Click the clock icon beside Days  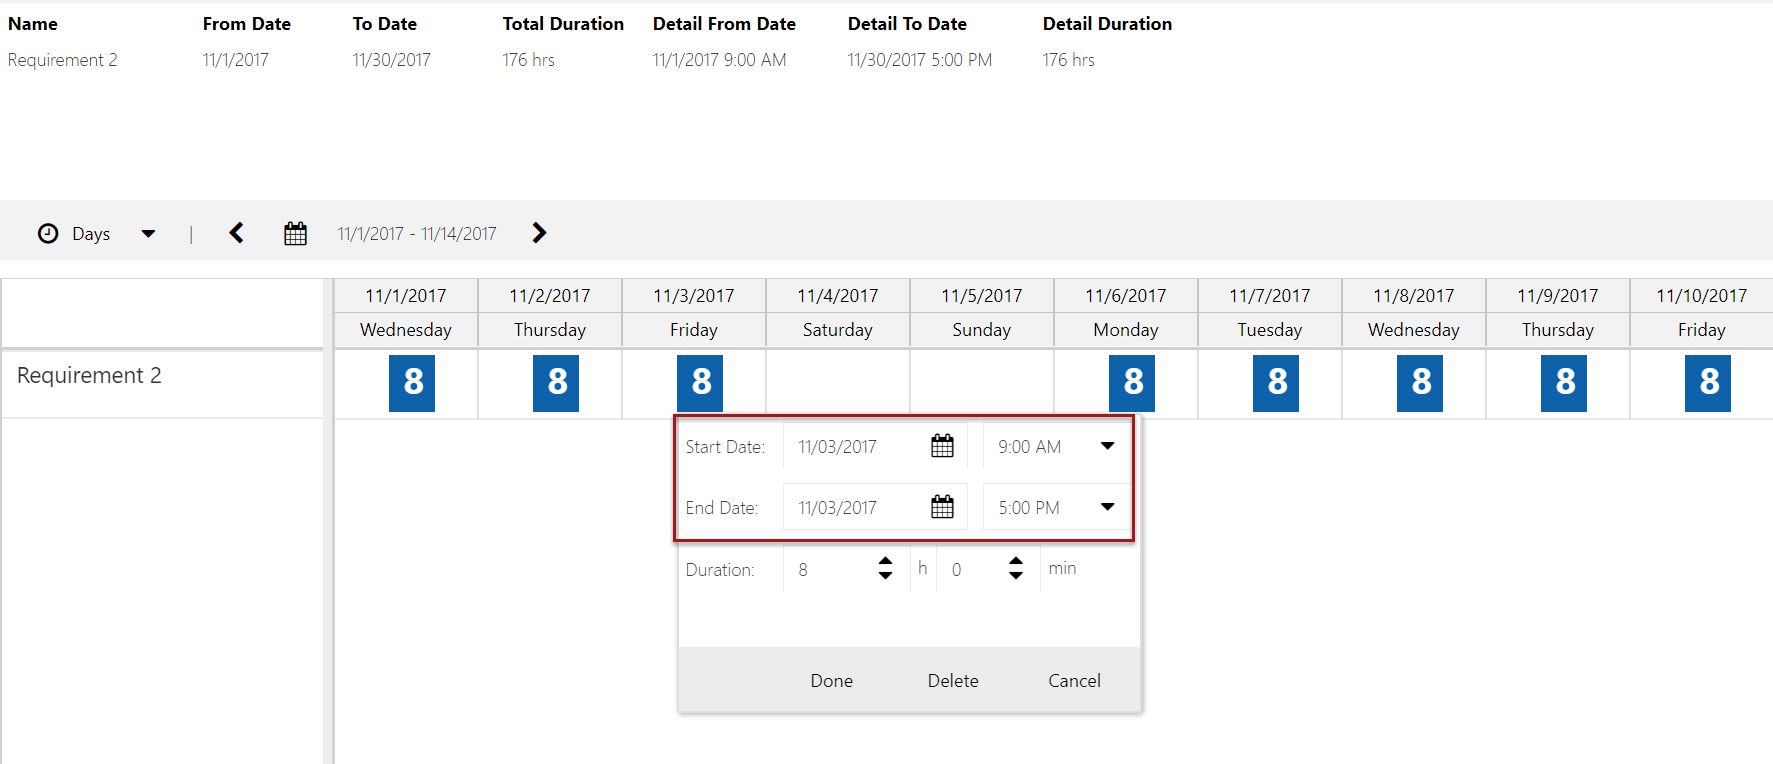pos(48,234)
